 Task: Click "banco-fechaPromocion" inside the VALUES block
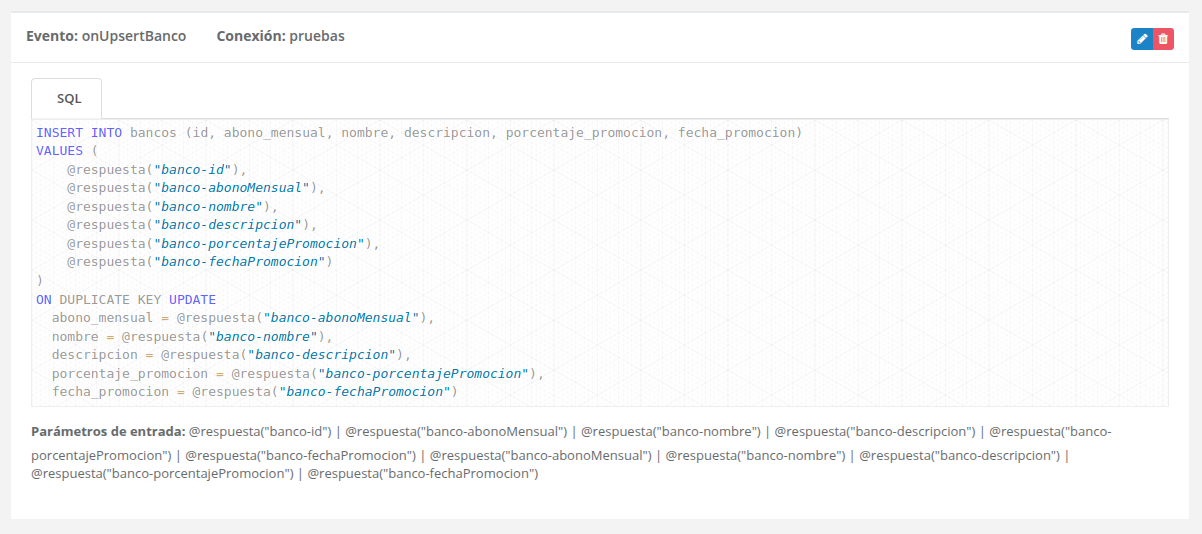pyautogui.click(x=238, y=262)
